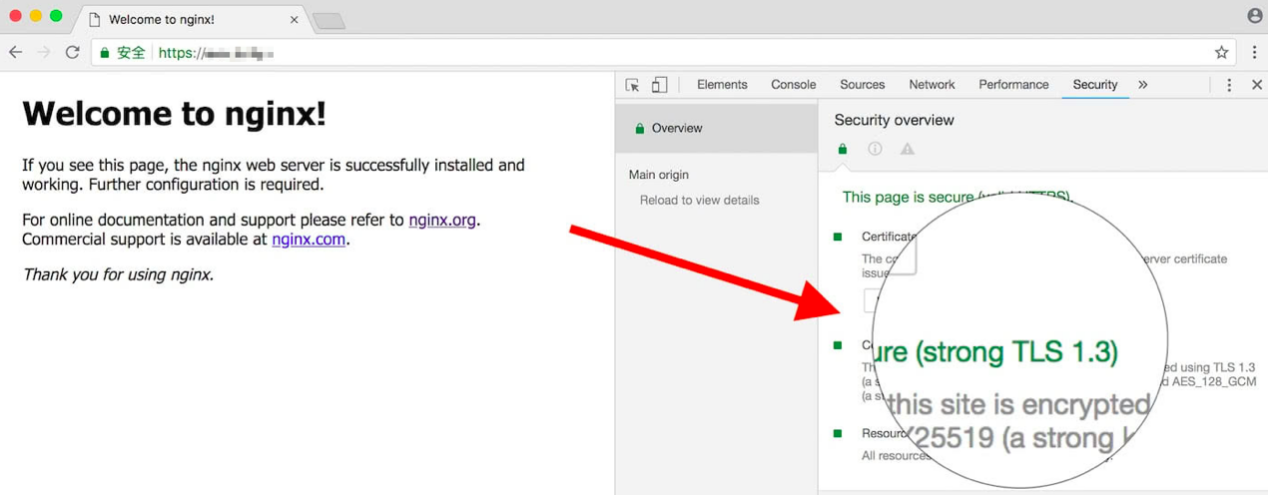Activate the DevTools inspect element cursor icon

pyautogui.click(x=632, y=85)
